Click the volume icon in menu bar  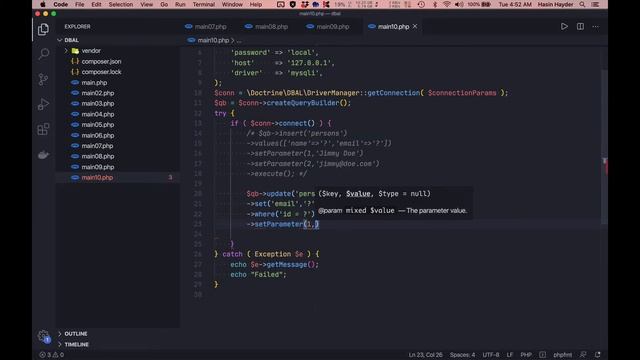coord(459,4)
